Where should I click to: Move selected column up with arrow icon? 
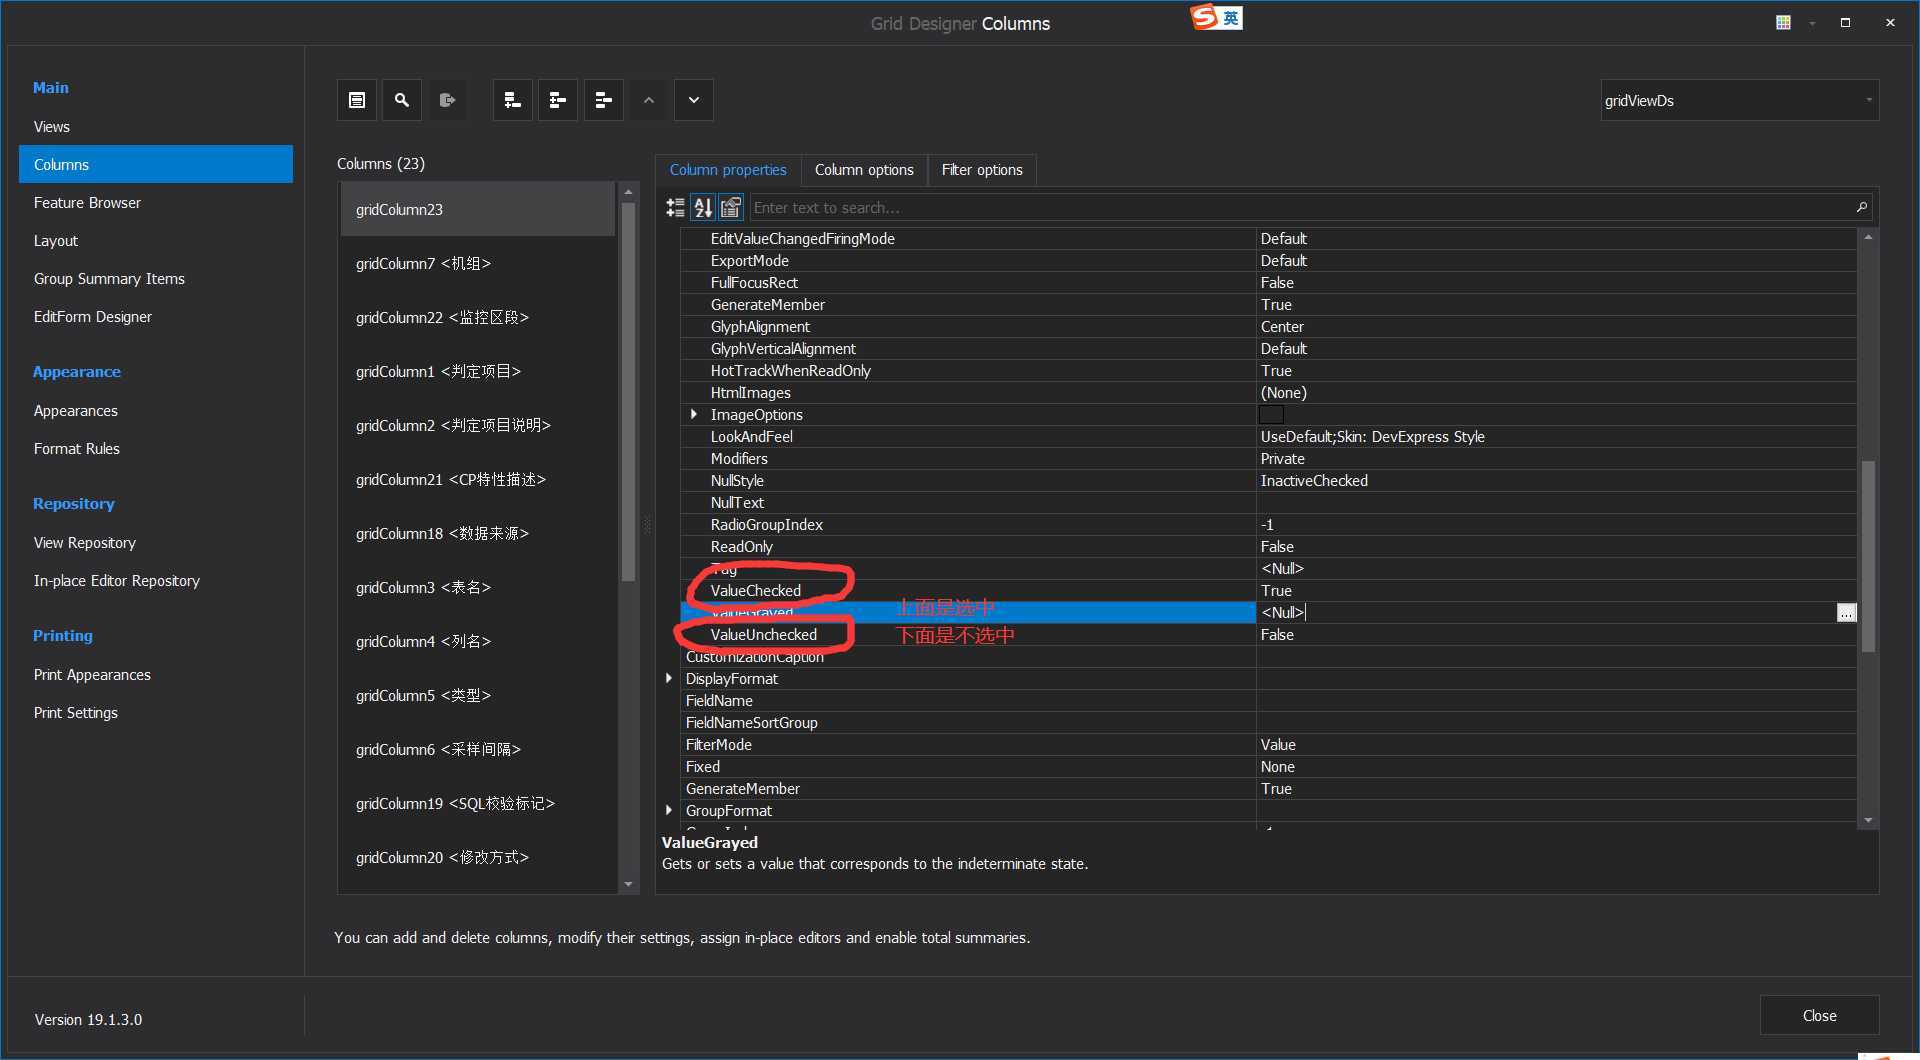click(x=649, y=100)
